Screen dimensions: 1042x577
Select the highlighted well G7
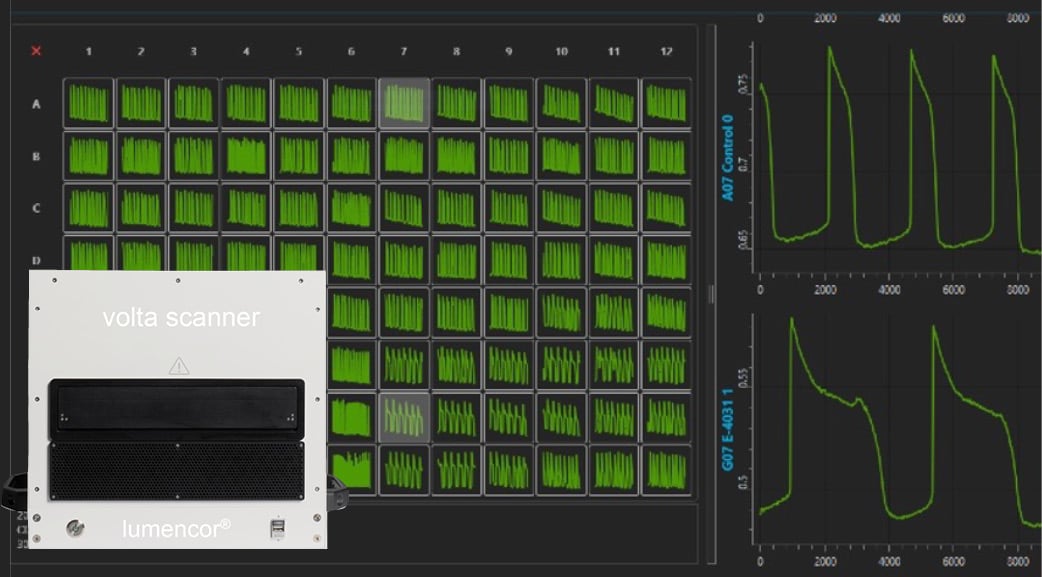pyautogui.click(x=404, y=416)
